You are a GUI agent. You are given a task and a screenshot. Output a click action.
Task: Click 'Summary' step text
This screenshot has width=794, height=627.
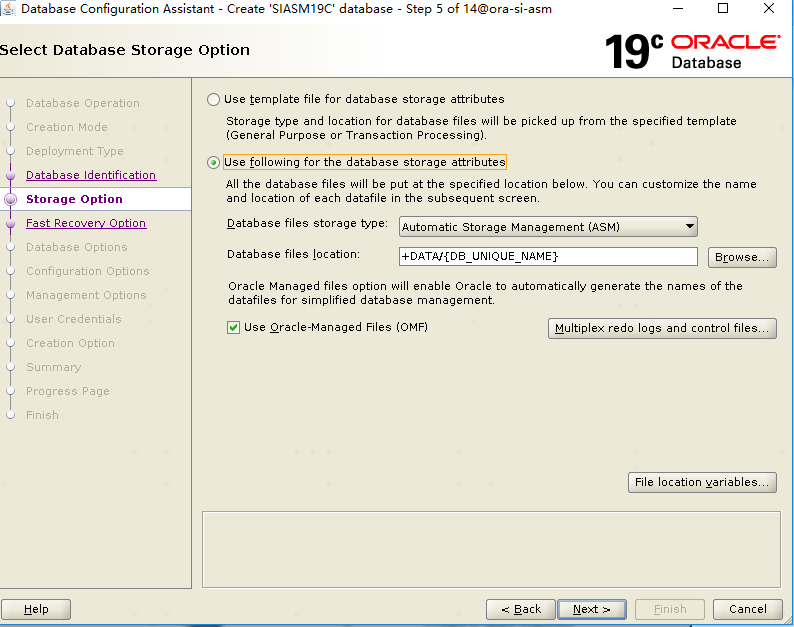tap(54, 367)
